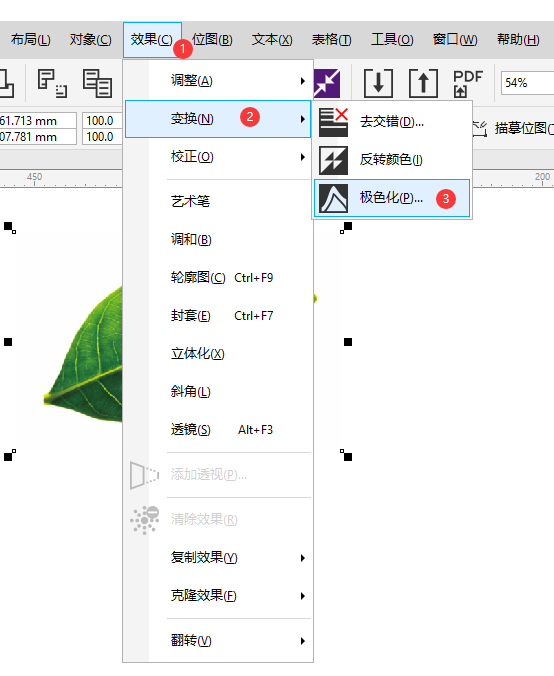
Task: Click the copy-pages toolbar icon
Action: click(97, 83)
